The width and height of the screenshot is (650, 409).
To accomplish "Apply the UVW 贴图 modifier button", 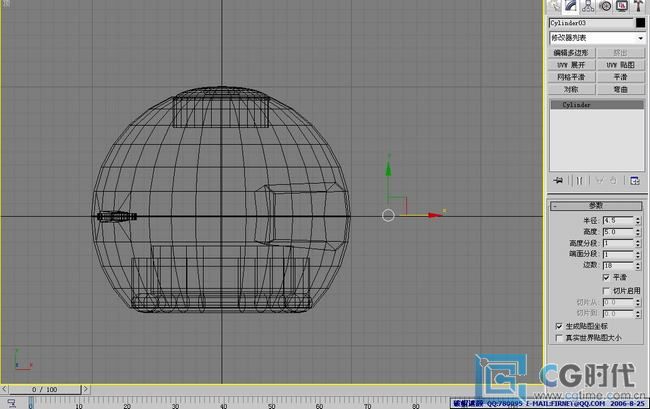I will click(x=621, y=65).
